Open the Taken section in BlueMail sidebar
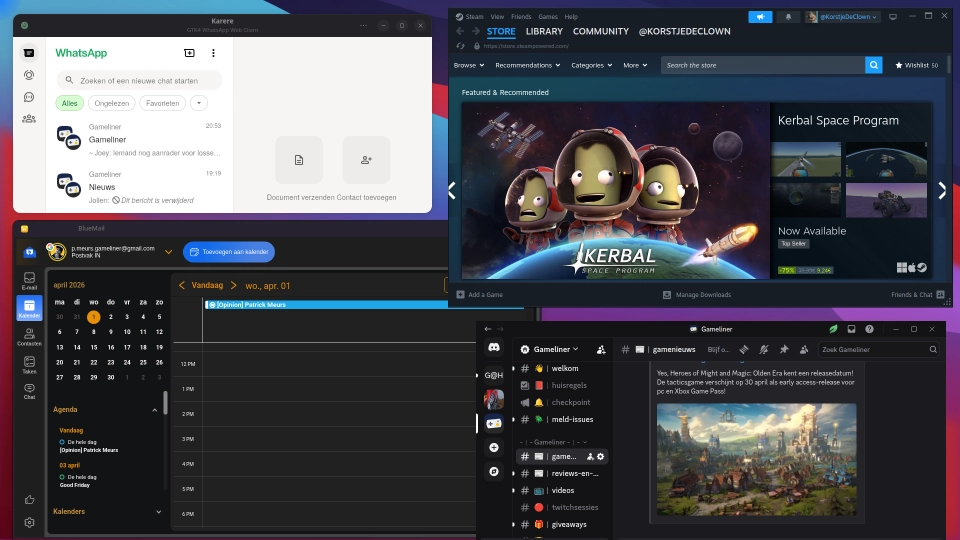 coord(29,364)
